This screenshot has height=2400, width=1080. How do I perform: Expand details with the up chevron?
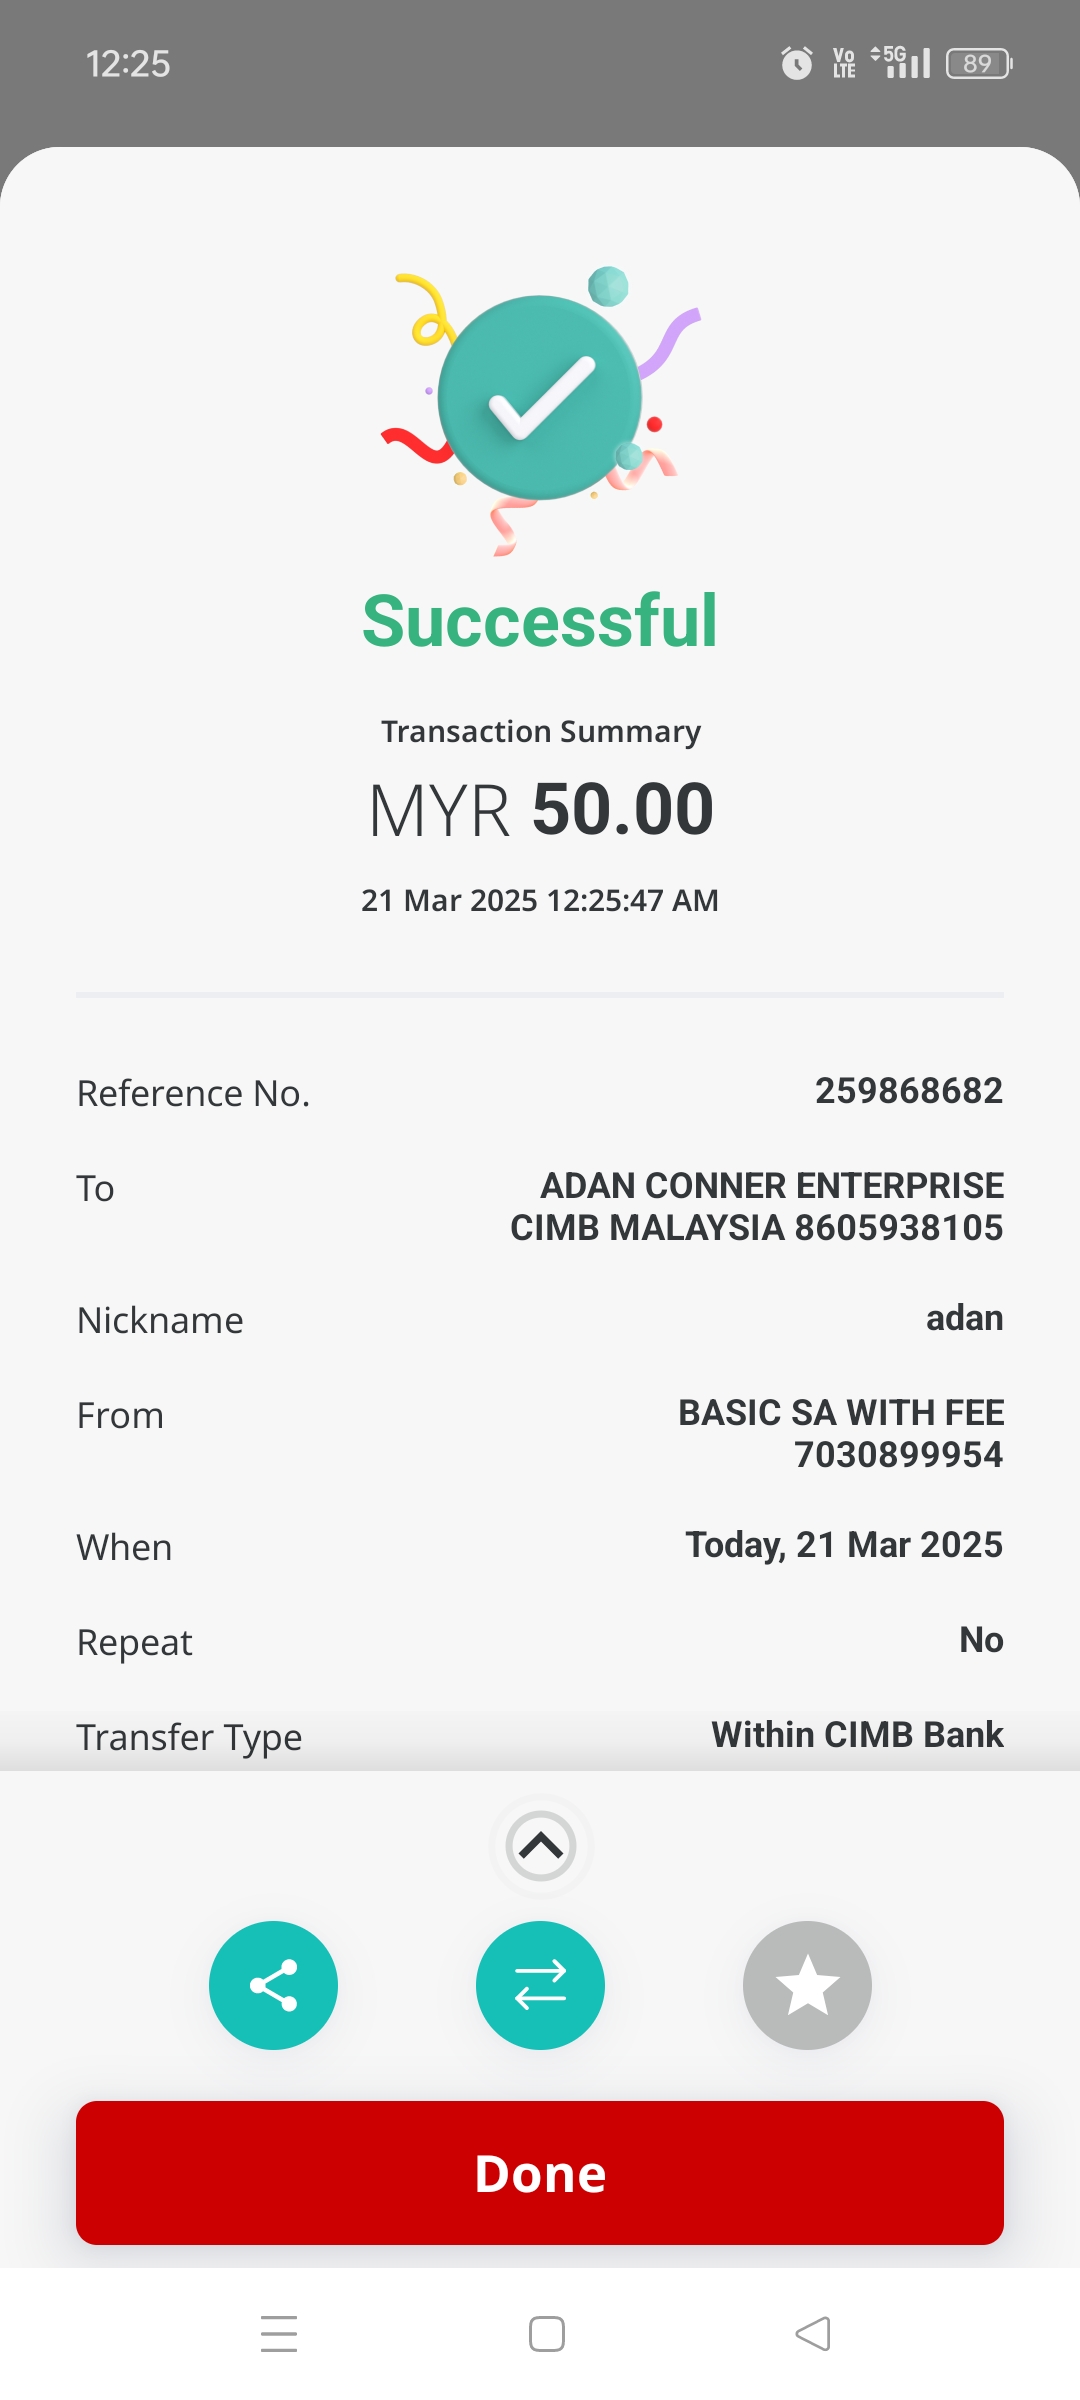click(x=540, y=1845)
